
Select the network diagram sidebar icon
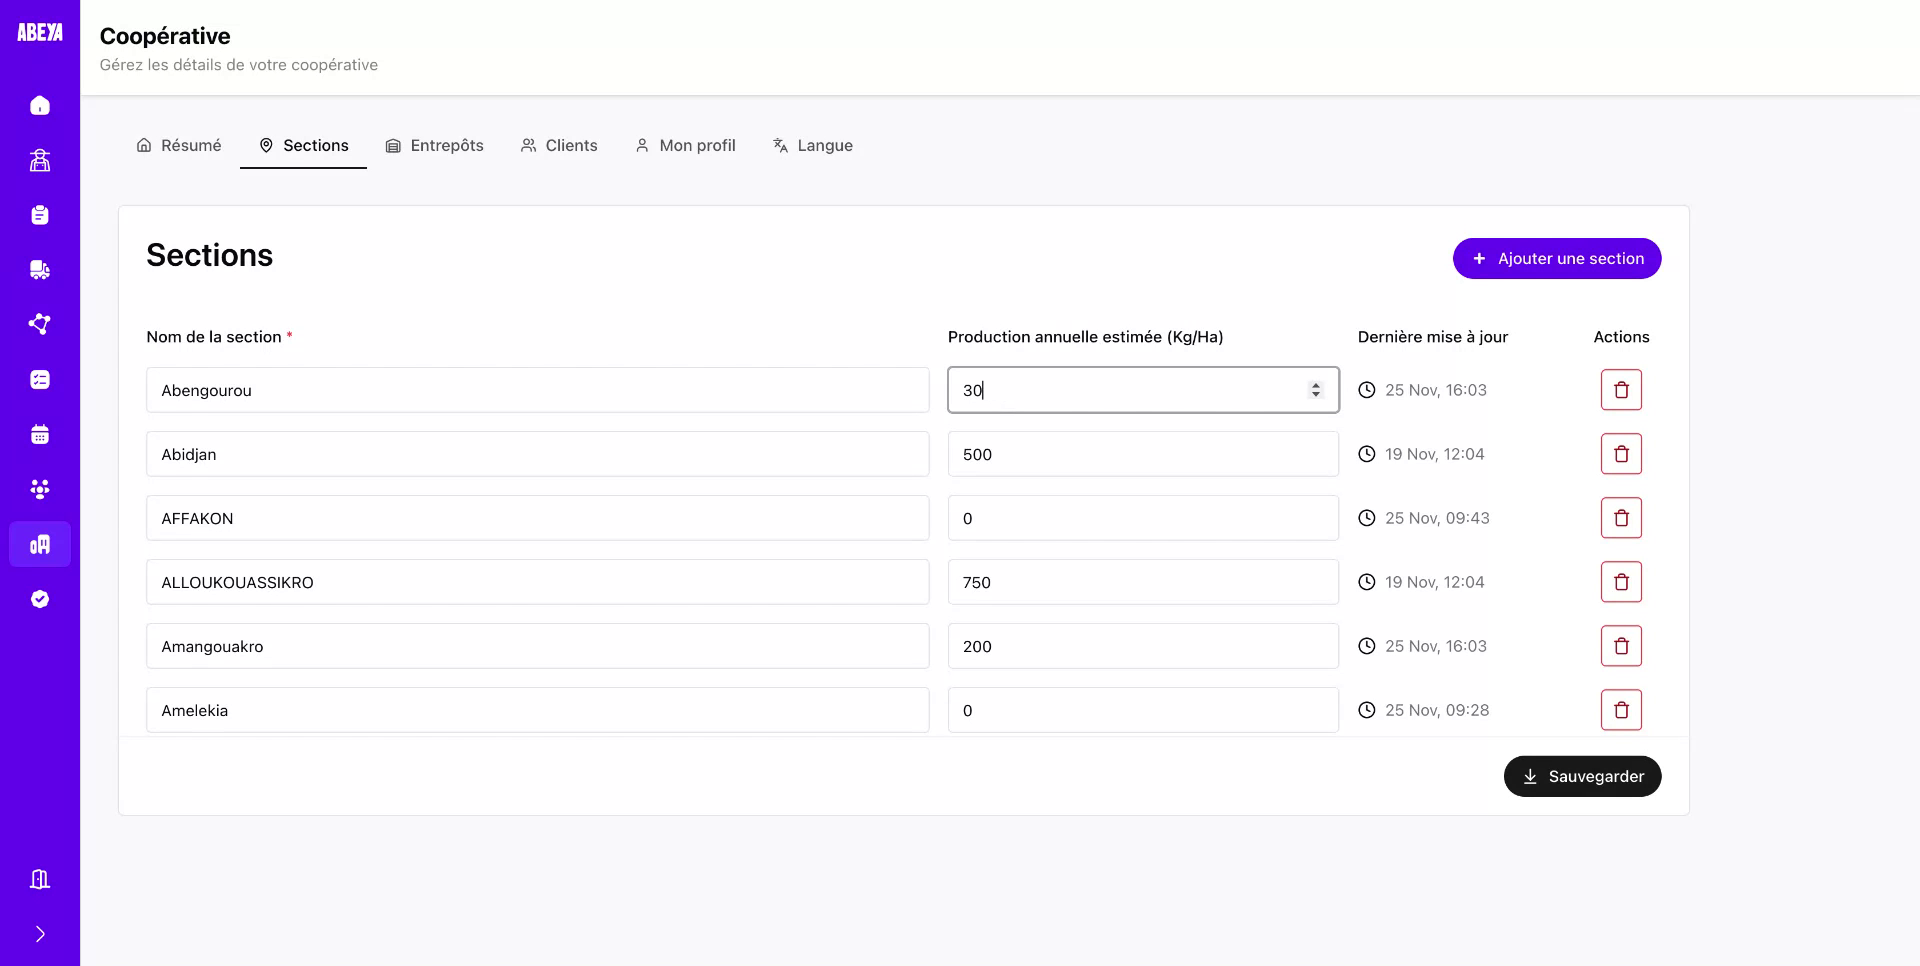pos(40,324)
